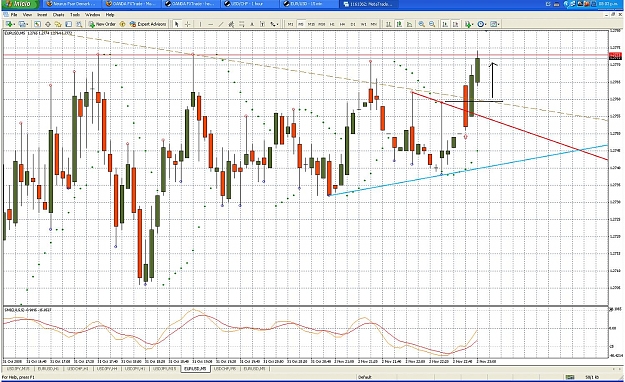Switch chart to W1 timeframe

click(x=363, y=24)
